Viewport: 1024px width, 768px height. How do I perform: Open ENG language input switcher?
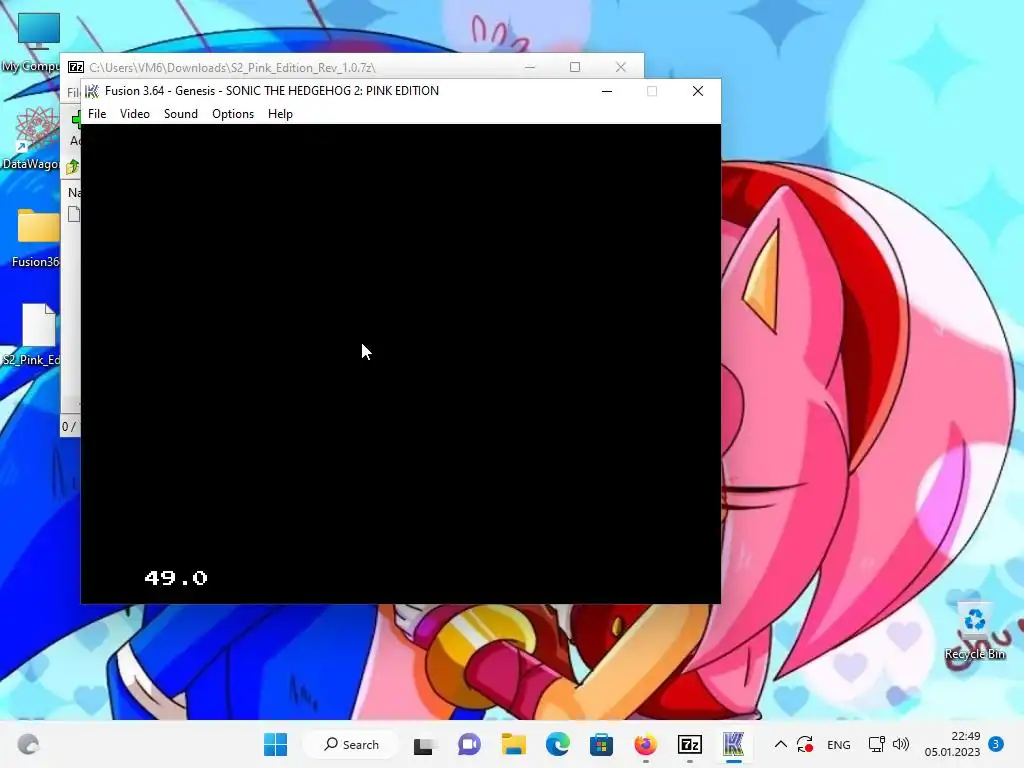[x=839, y=744]
